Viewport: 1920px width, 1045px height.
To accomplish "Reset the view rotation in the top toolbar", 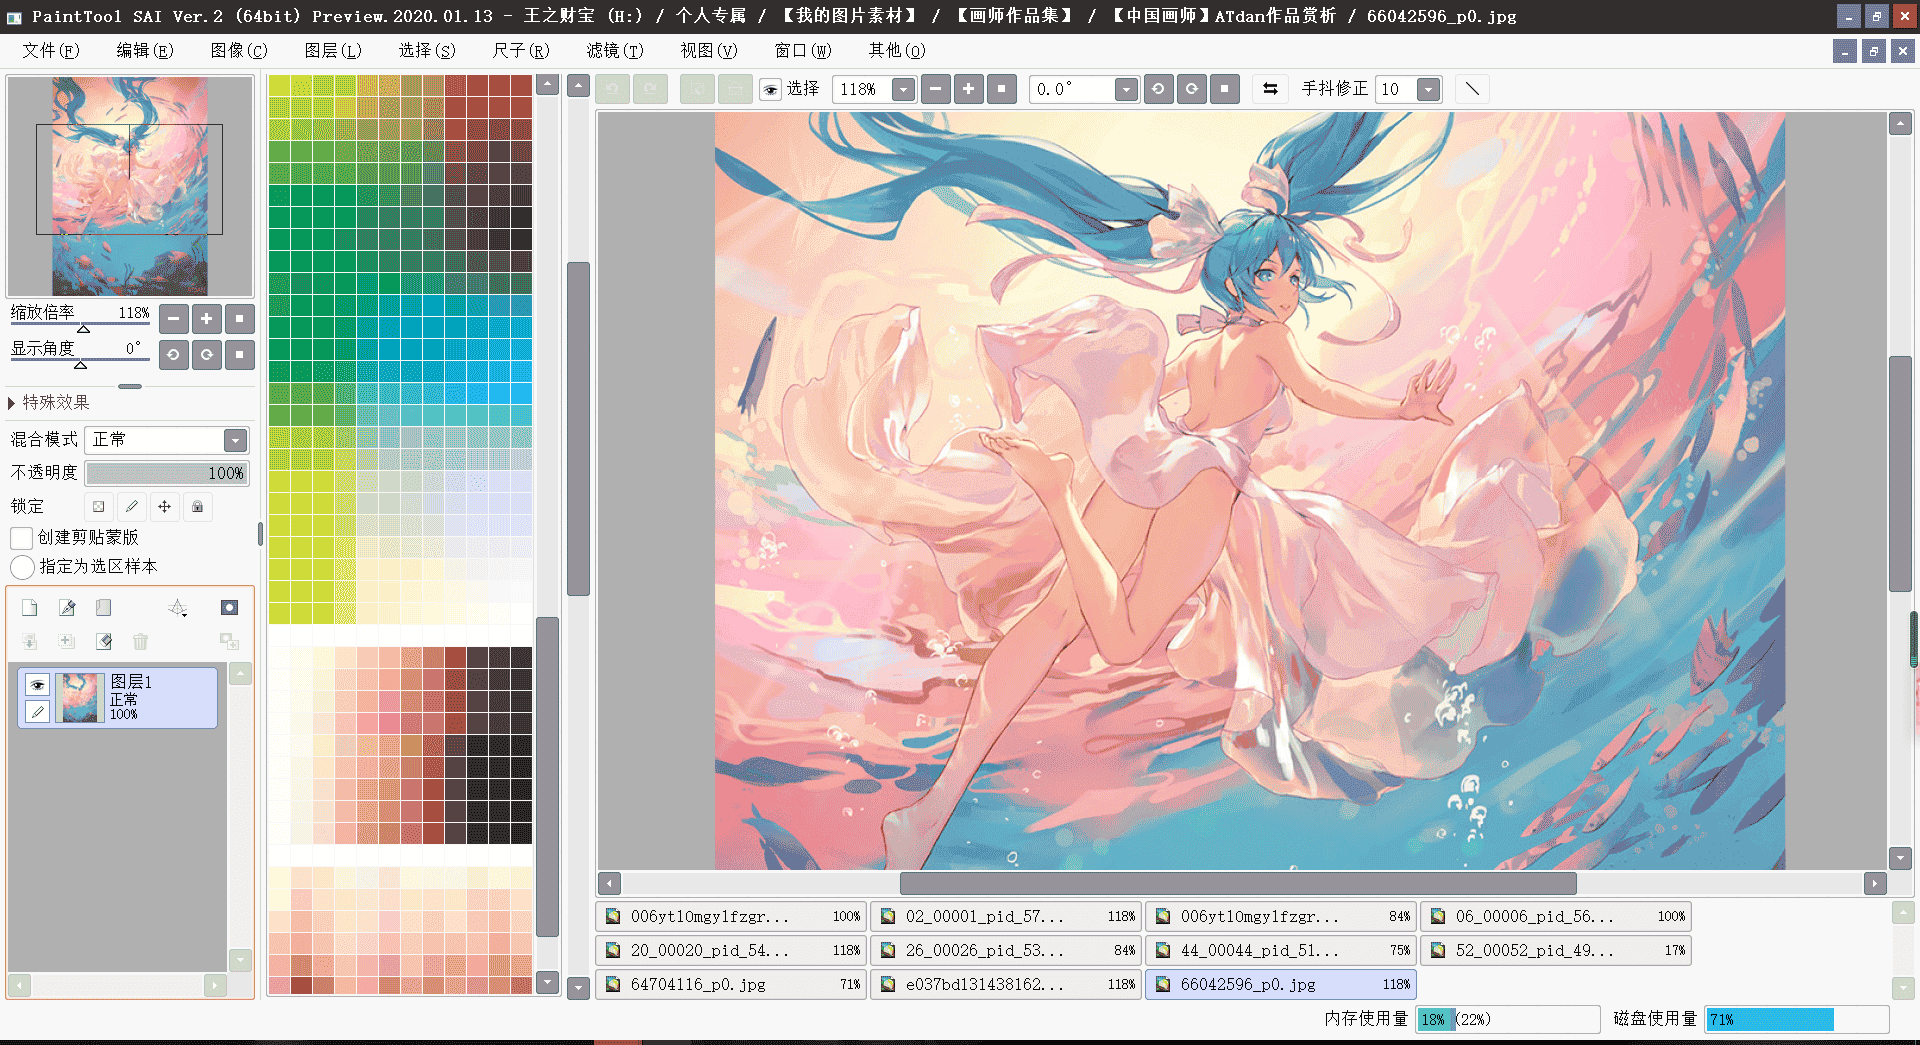I will coord(1225,89).
